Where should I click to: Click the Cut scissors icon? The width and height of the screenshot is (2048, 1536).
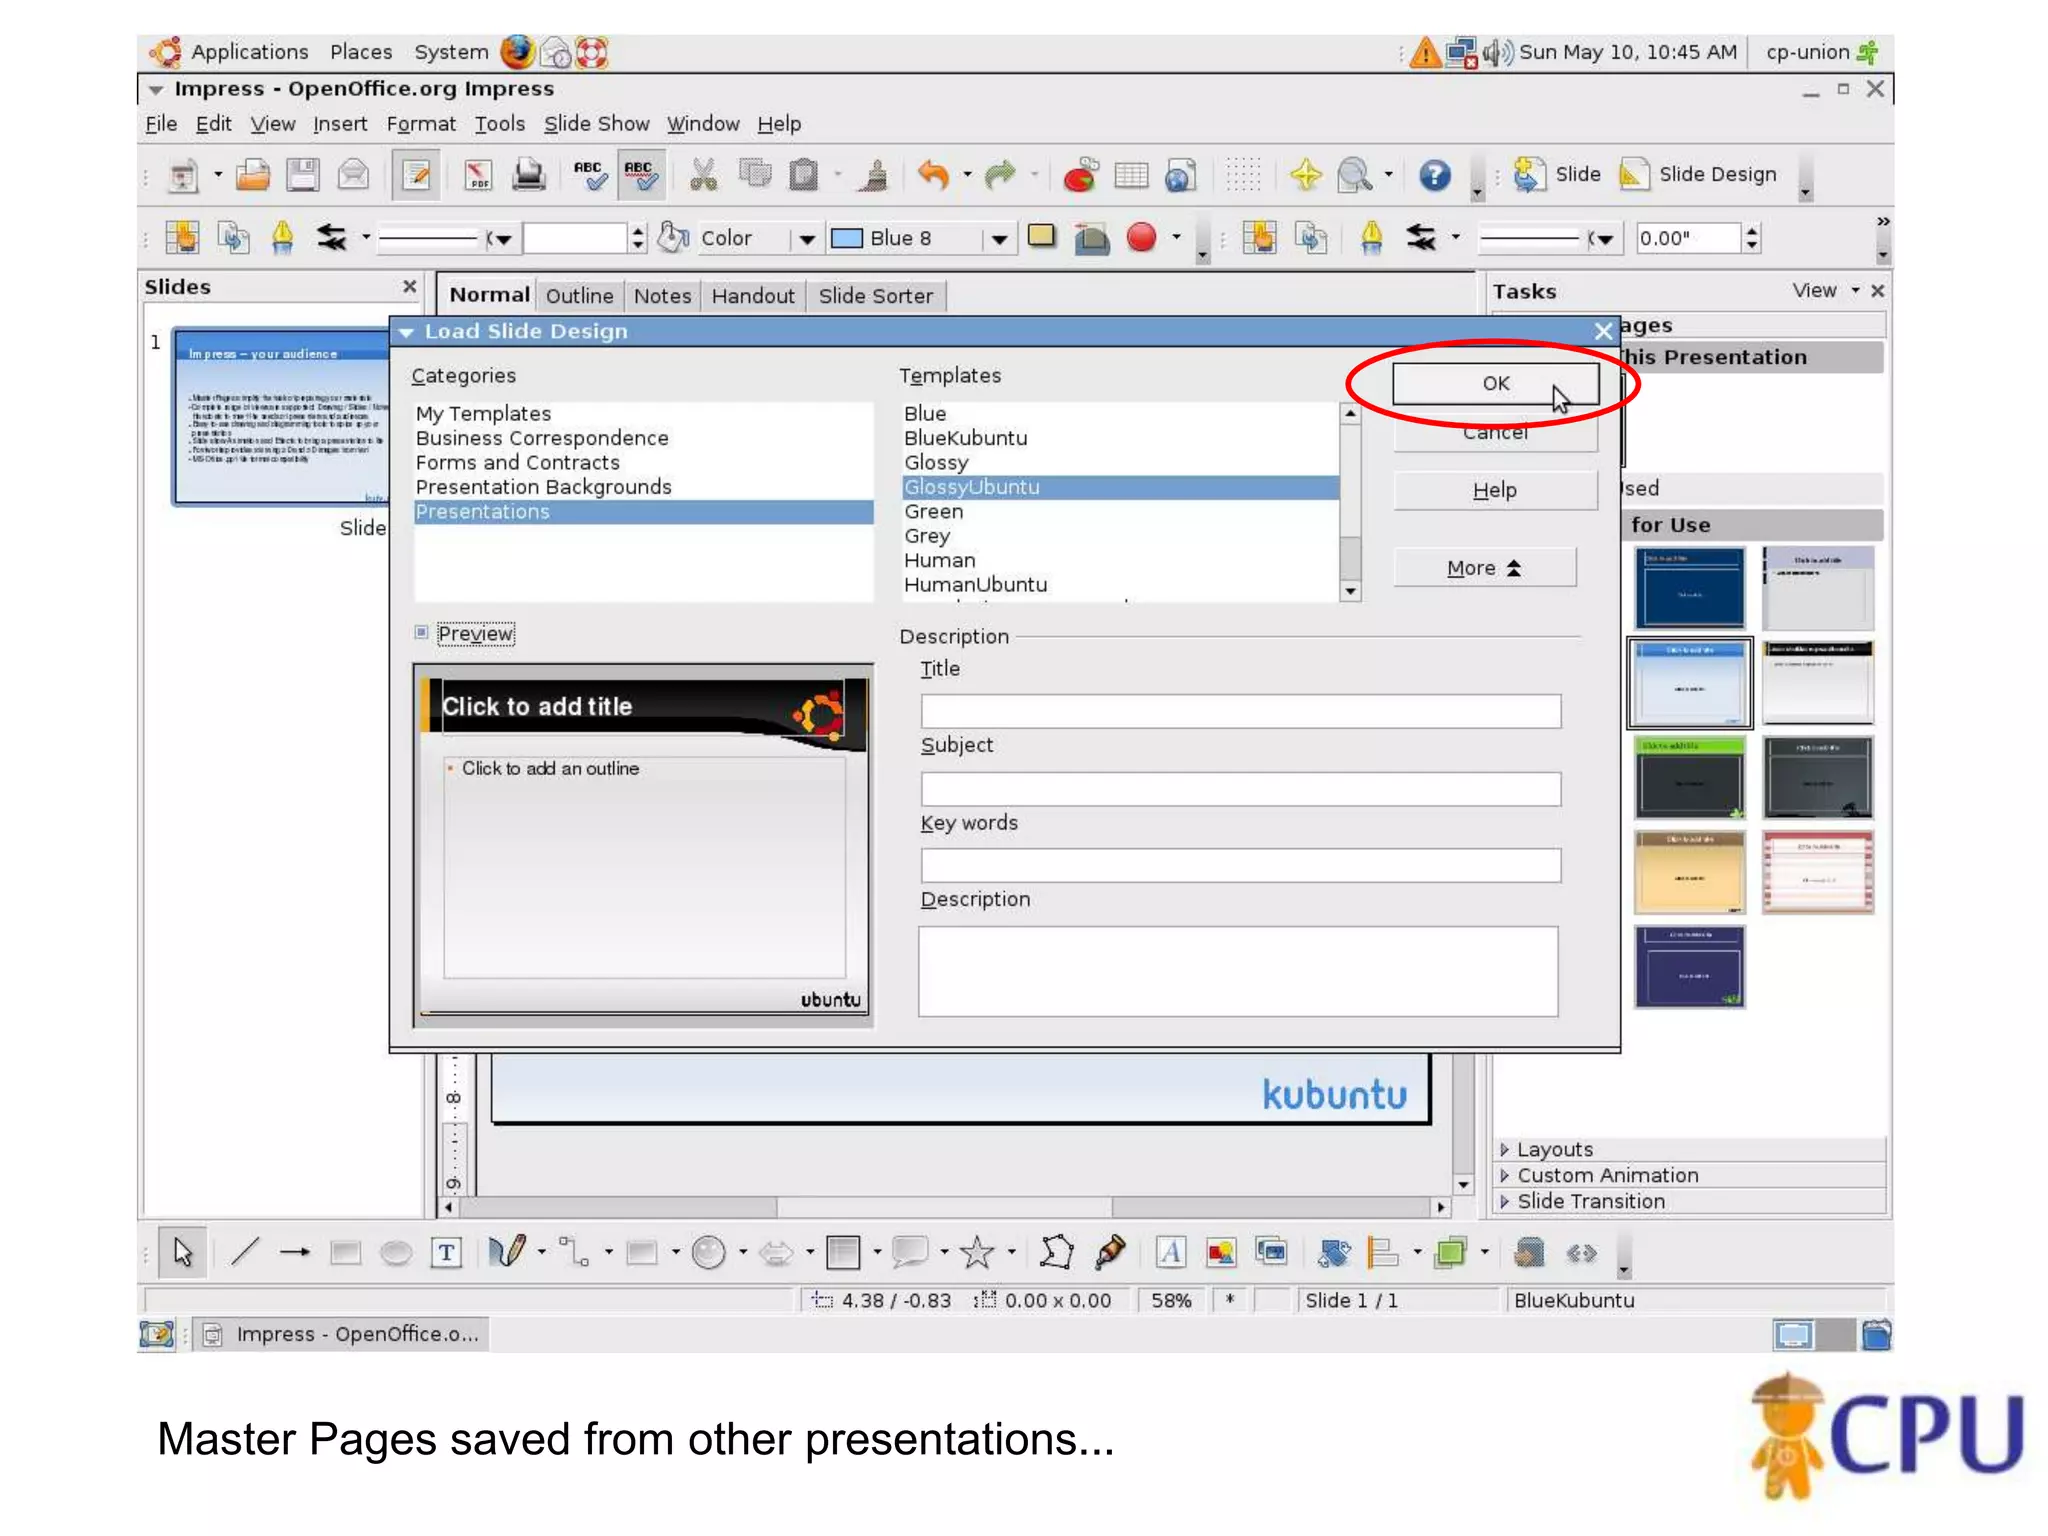point(704,176)
